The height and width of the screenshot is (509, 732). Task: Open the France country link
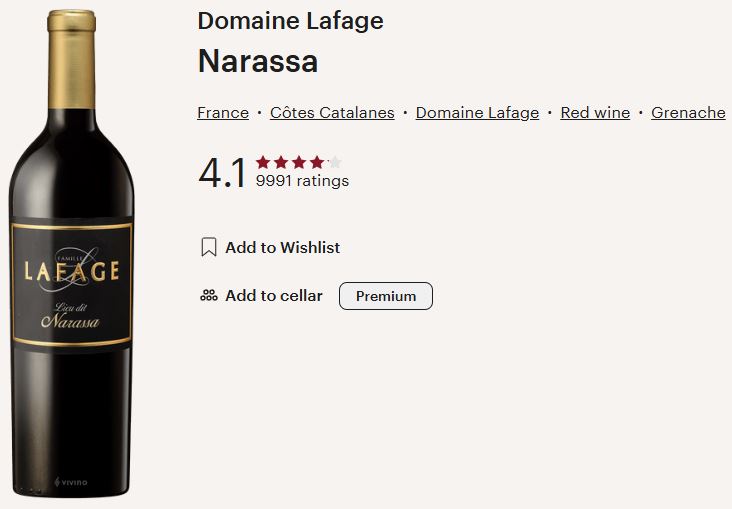tap(223, 113)
